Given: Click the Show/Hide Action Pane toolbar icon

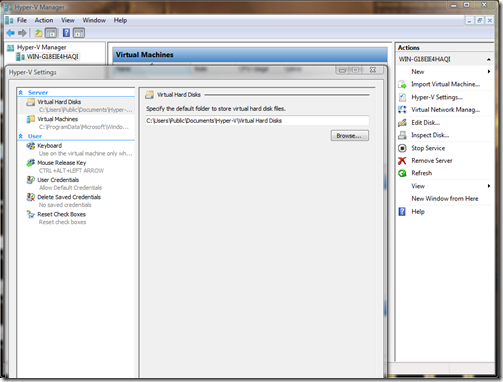Looking at the screenshot, I should coord(79,33).
